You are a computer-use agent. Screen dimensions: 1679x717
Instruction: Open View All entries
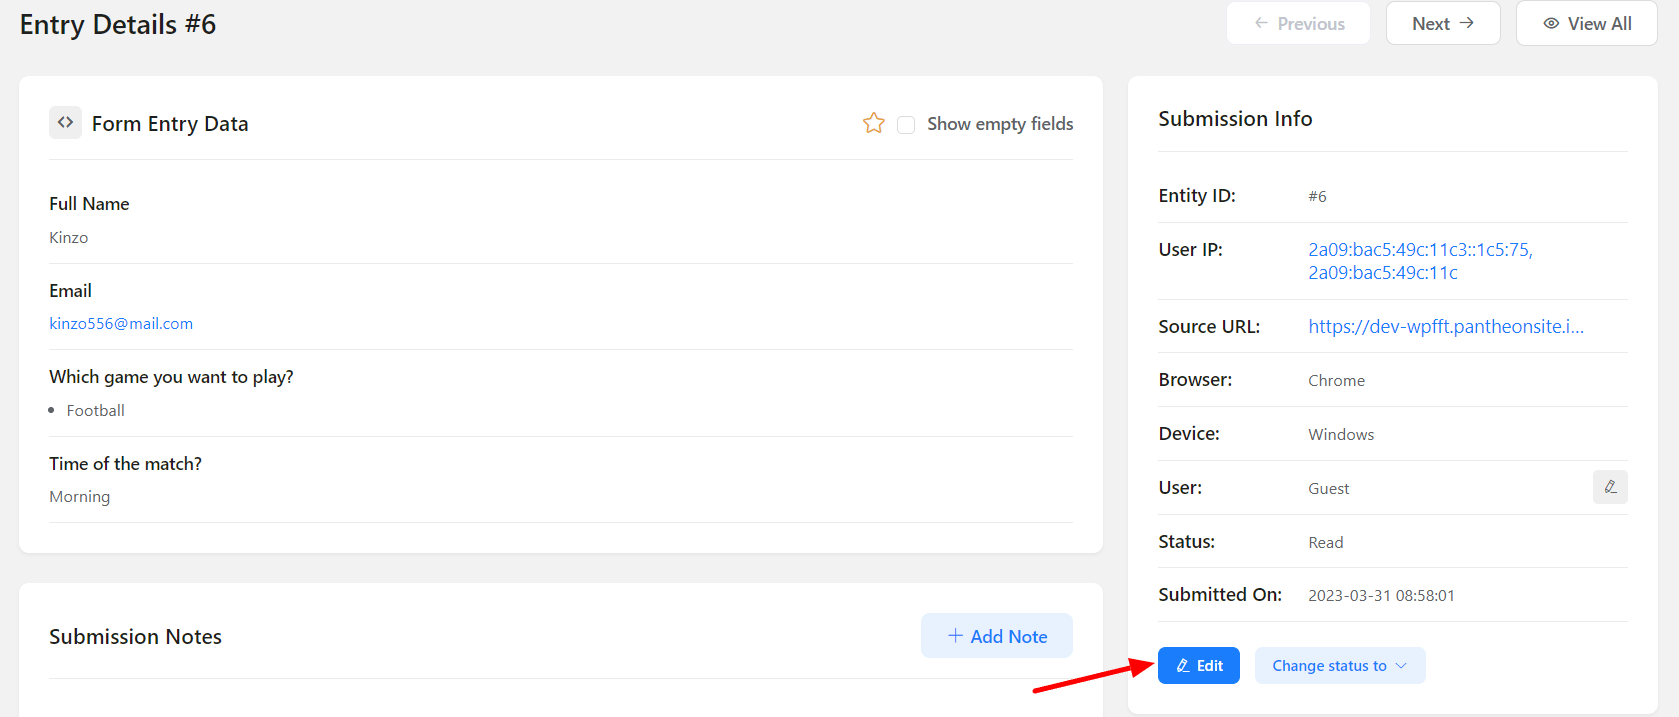point(1586,23)
